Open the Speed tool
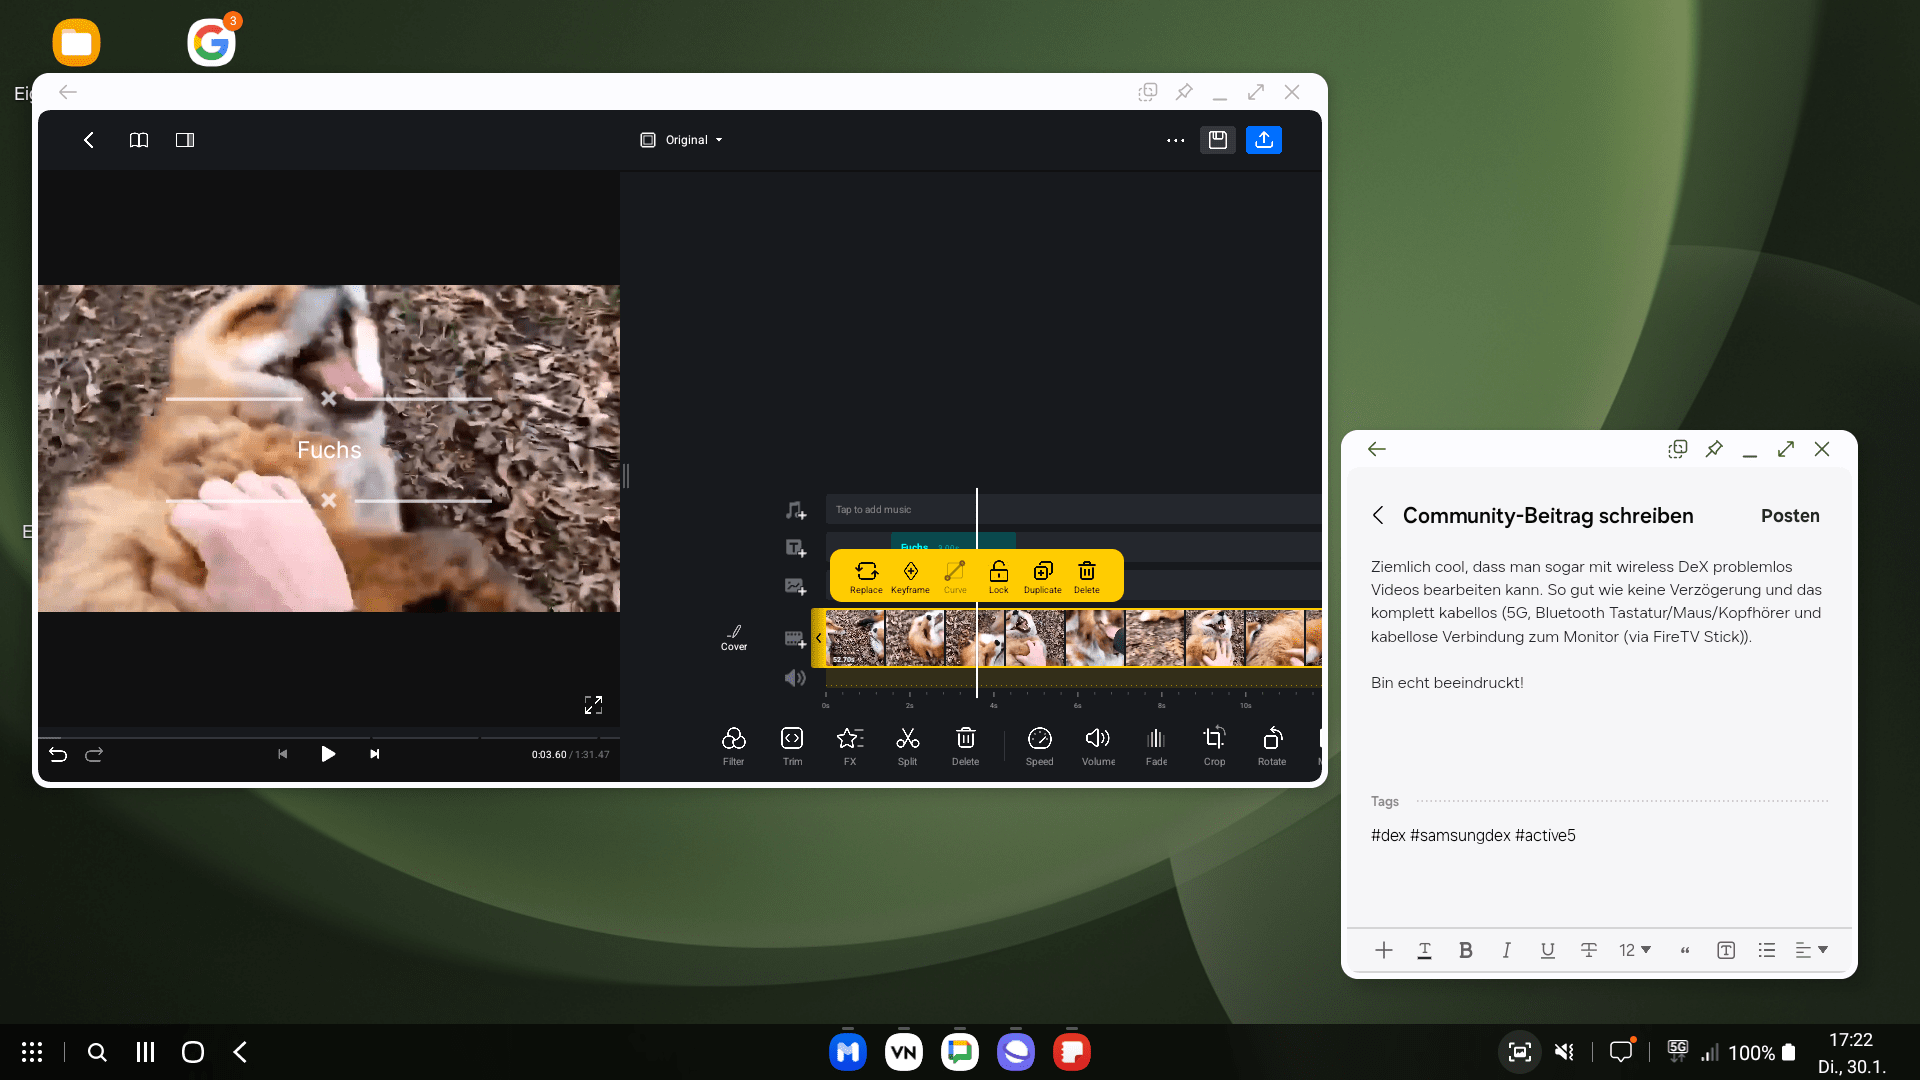Screen dimensions: 1920x1080 [1039, 746]
